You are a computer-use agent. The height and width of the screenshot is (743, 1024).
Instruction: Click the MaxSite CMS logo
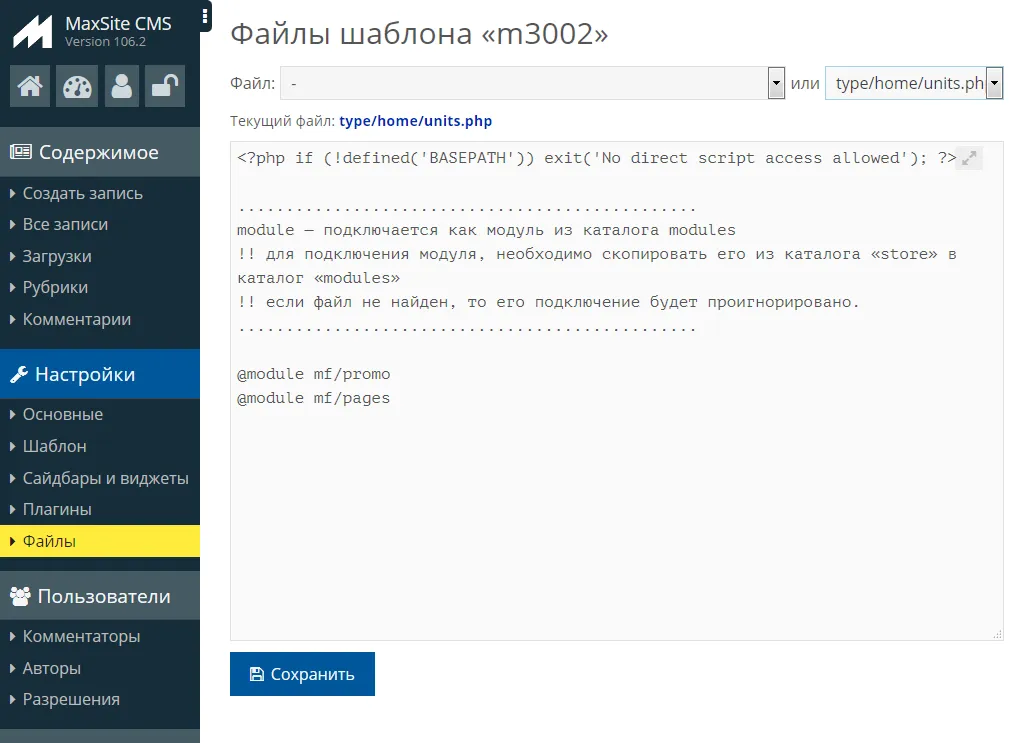32,31
